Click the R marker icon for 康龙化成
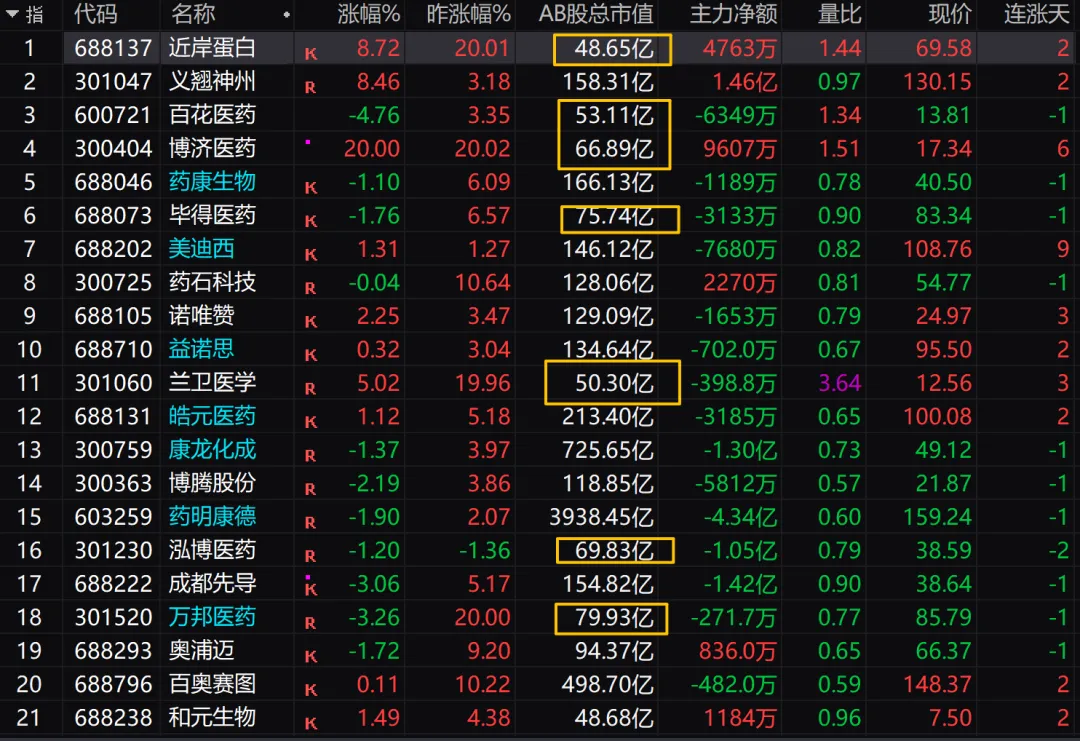Screen dimensions: 1080x741 pos(311,456)
